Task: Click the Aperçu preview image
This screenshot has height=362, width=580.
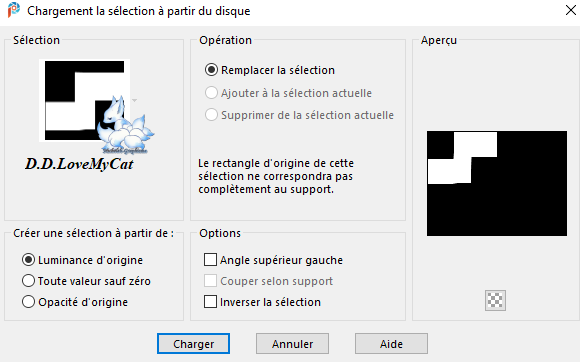Action: (497, 183)
